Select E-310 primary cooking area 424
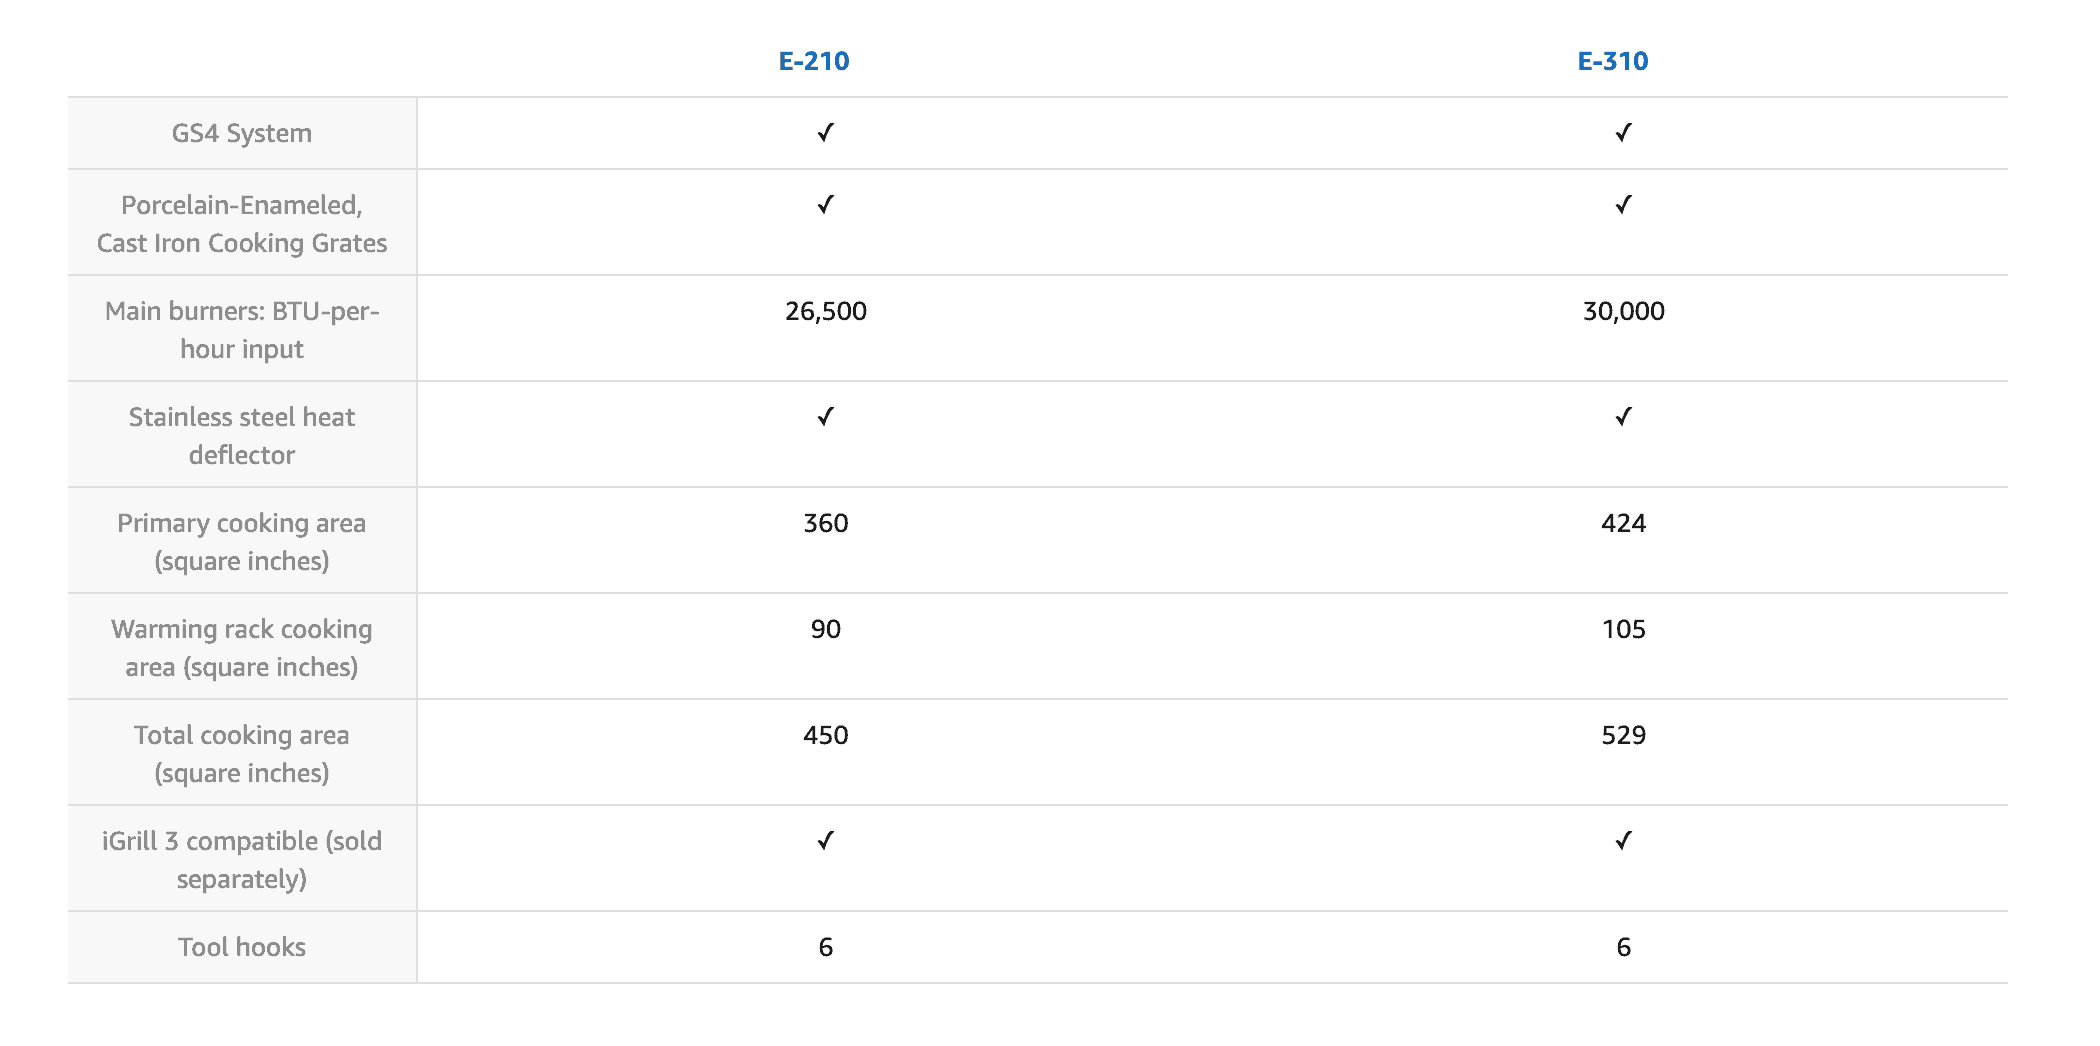 coord(1624,523)
